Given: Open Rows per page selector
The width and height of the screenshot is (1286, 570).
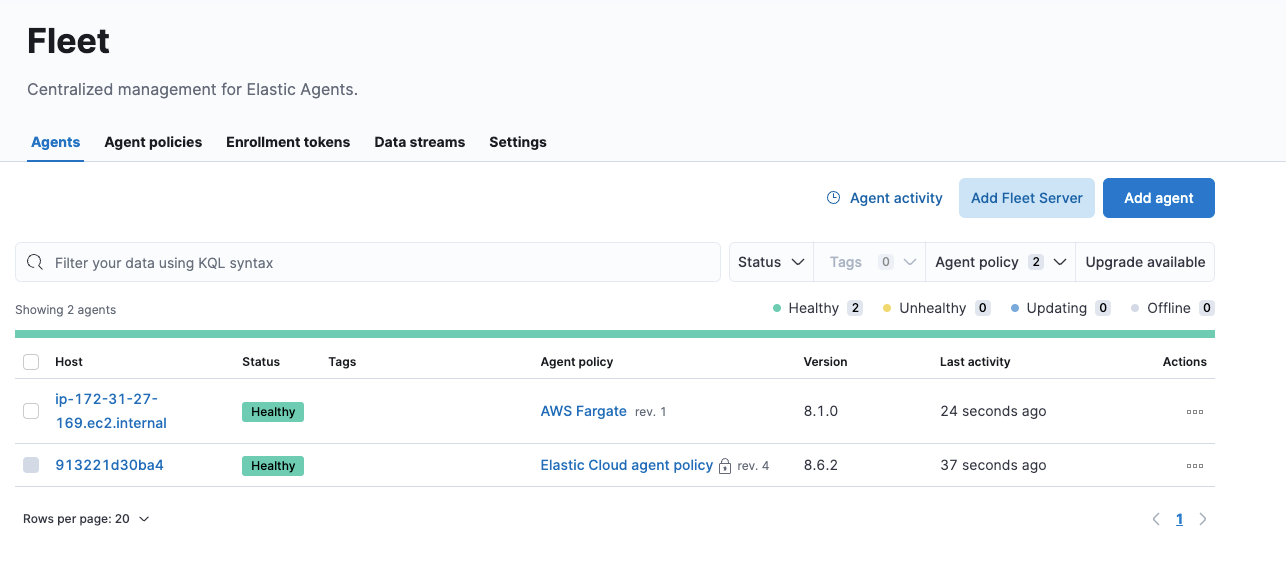Looking at the screenshot, I should (x=86, y=519).
